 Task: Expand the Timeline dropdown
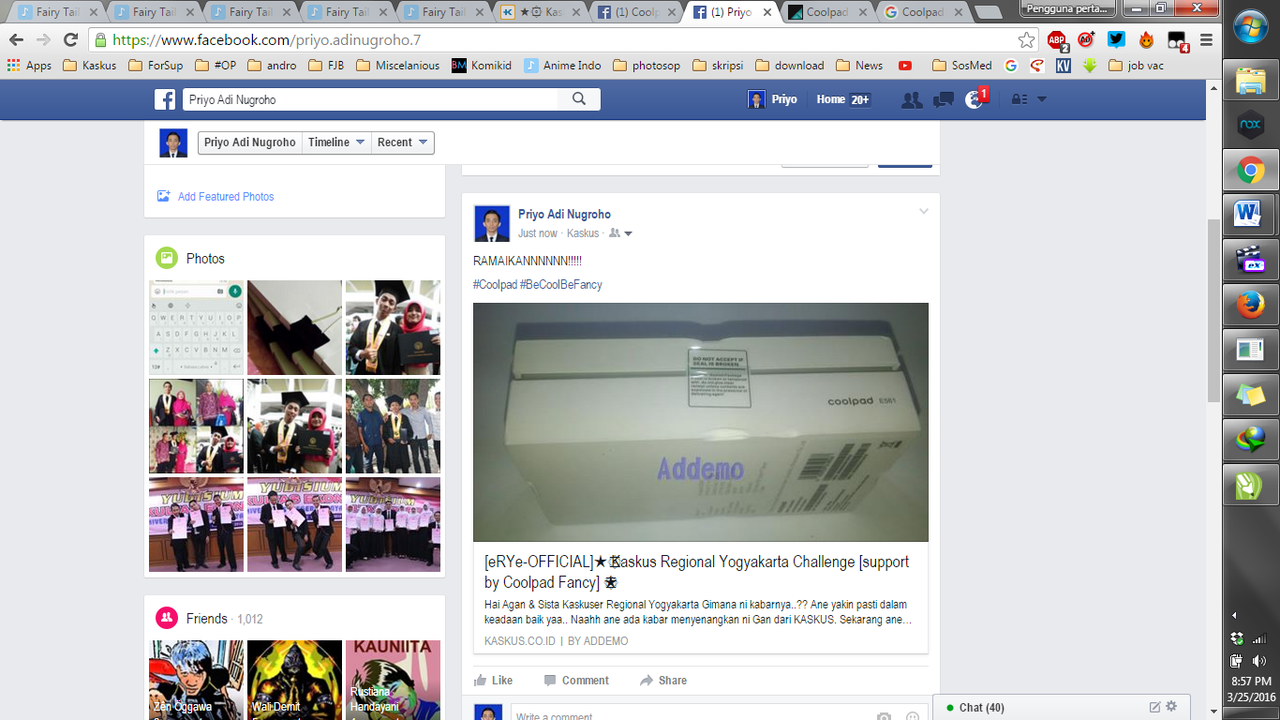tap(337, 142)
